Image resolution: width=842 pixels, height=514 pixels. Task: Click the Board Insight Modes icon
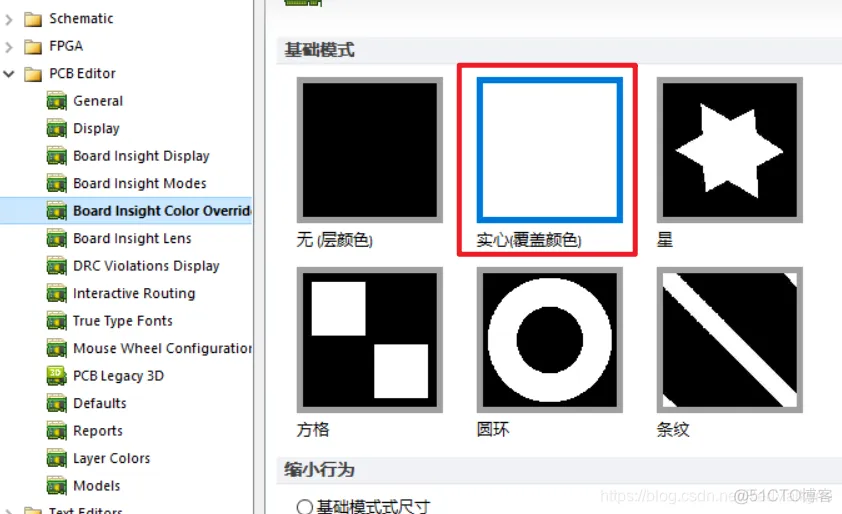pos(57,183)
